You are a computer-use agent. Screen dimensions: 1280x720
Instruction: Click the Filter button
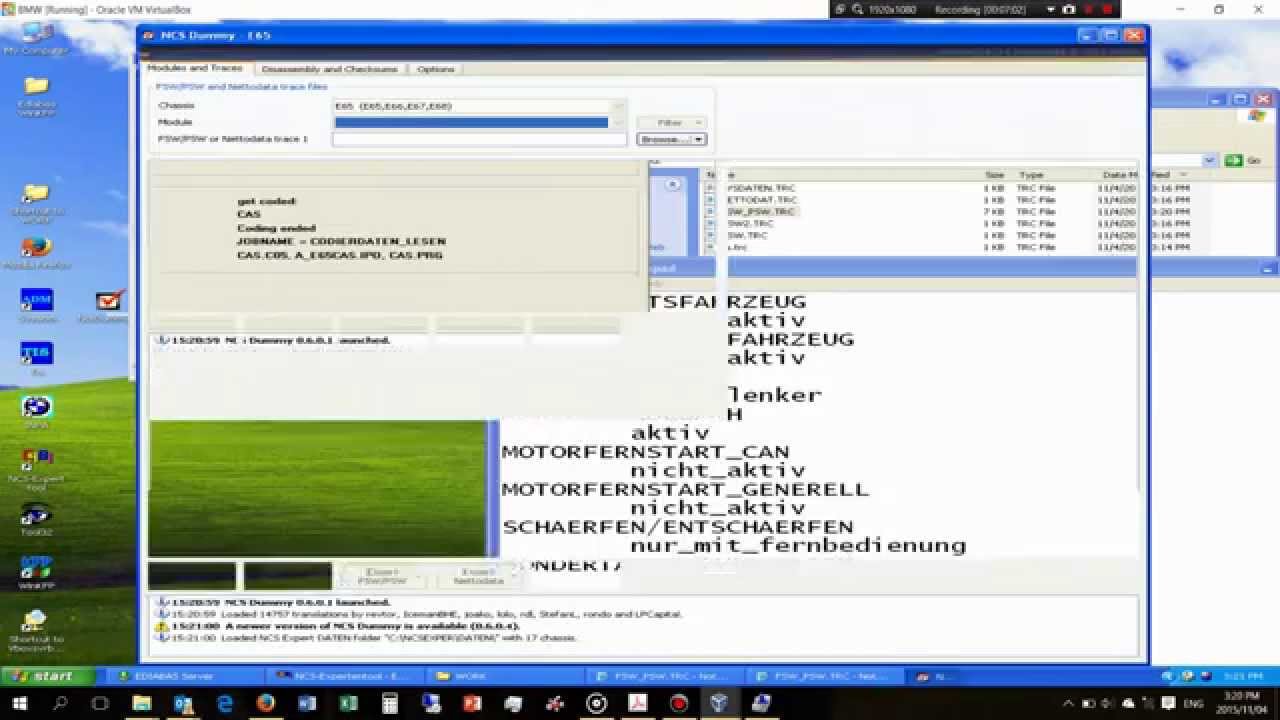point(671,123)
